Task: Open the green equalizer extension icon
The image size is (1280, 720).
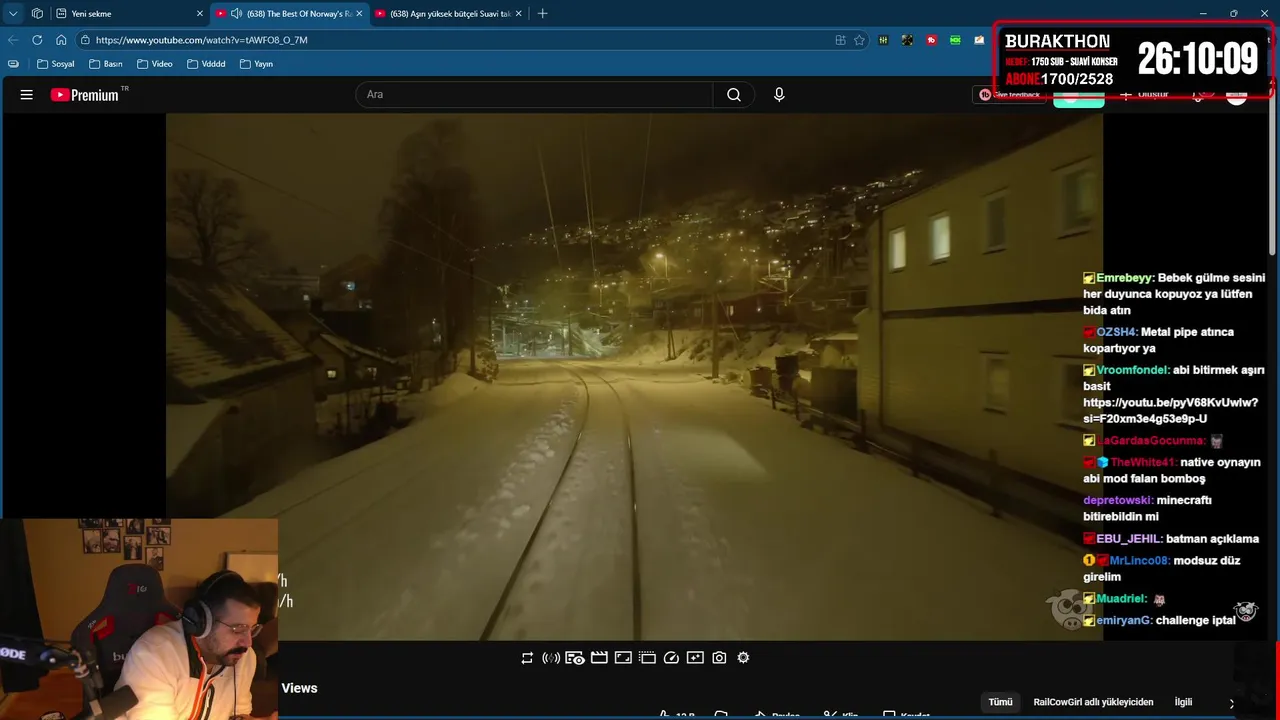Action: 883,40
